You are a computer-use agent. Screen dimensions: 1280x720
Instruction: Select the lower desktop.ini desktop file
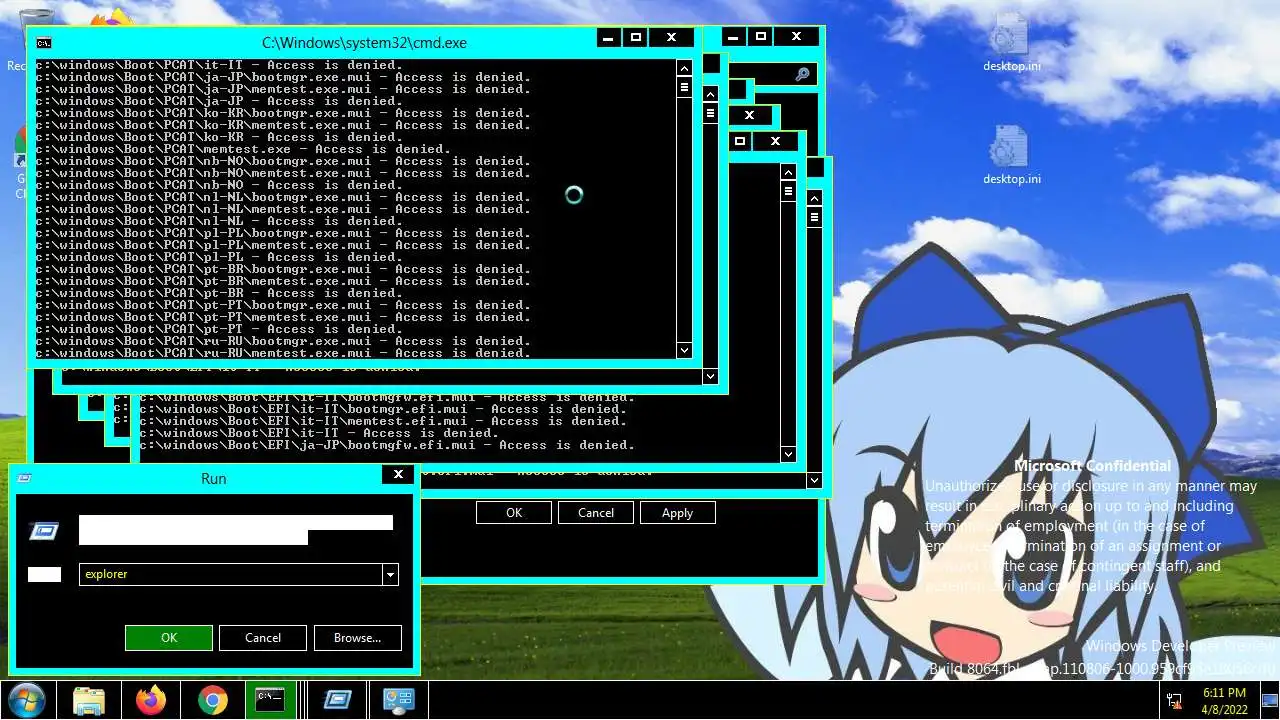1010,157
